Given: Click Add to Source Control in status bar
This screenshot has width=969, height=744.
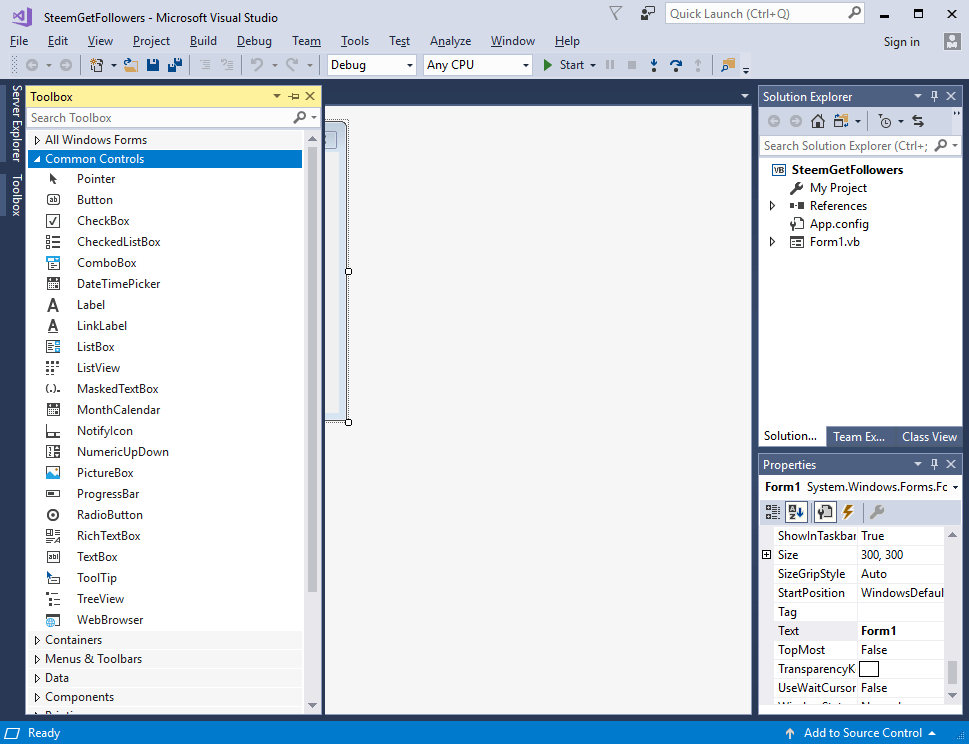Looking at the screenshot, I should [862, 733].
